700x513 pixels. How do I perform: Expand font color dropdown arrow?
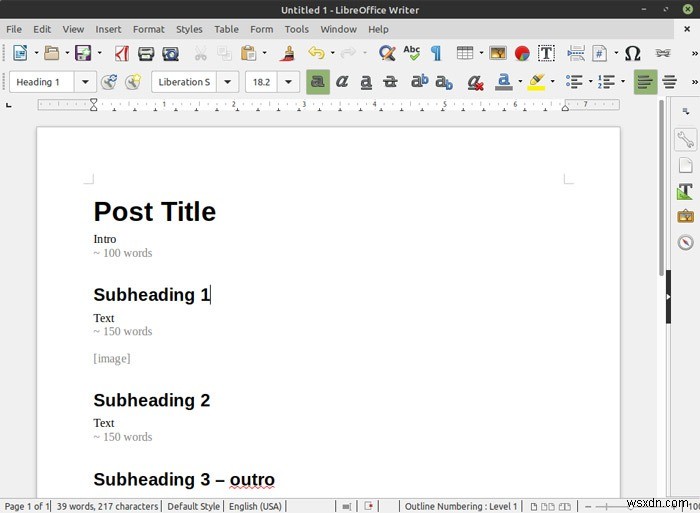[x=520, y=82]
